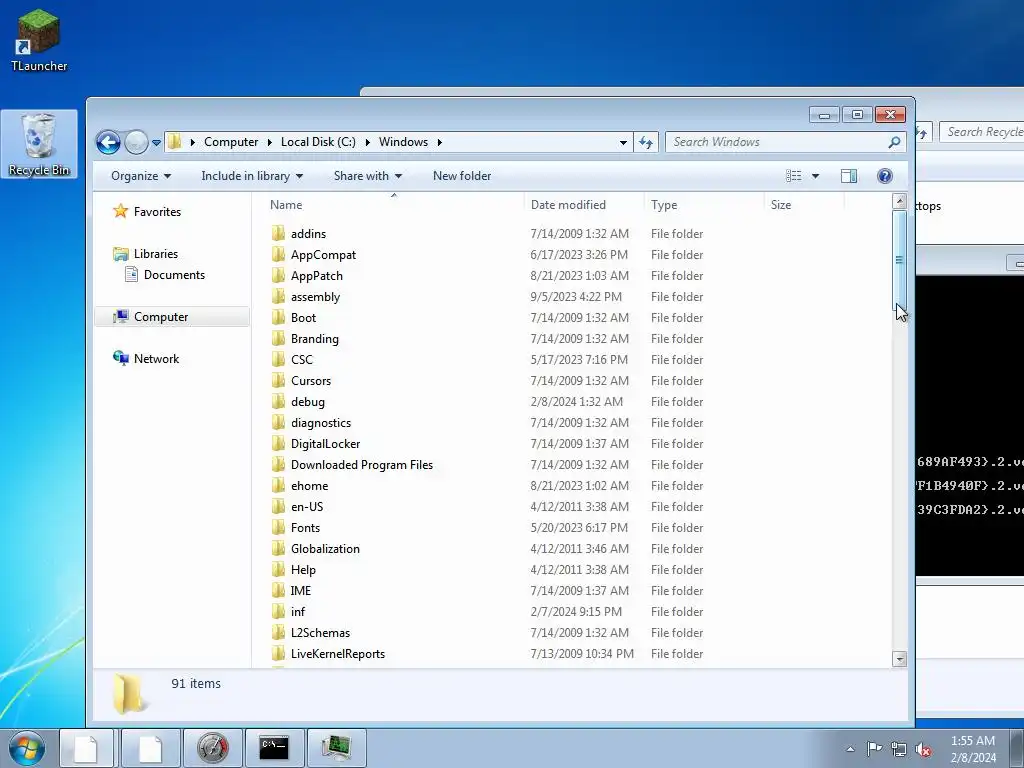Sort by Size column header
Viewport: 1024px width, 768px height.
[x=780, y=204]
